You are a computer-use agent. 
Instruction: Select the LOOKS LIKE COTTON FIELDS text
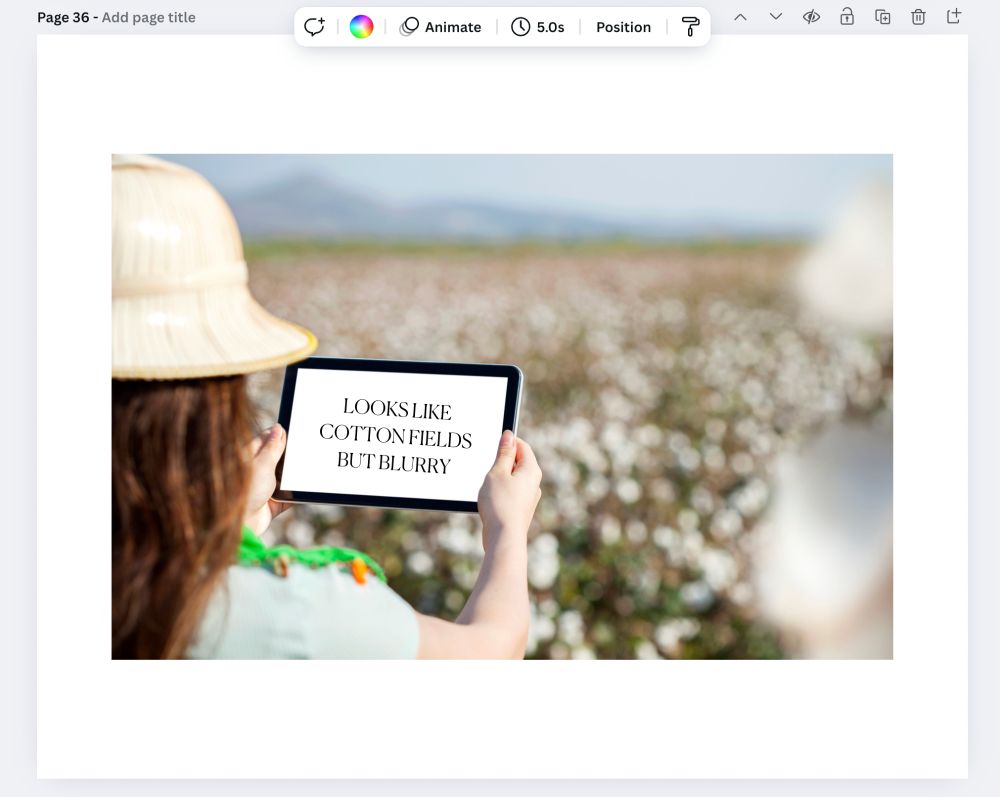tap(396, 438)
